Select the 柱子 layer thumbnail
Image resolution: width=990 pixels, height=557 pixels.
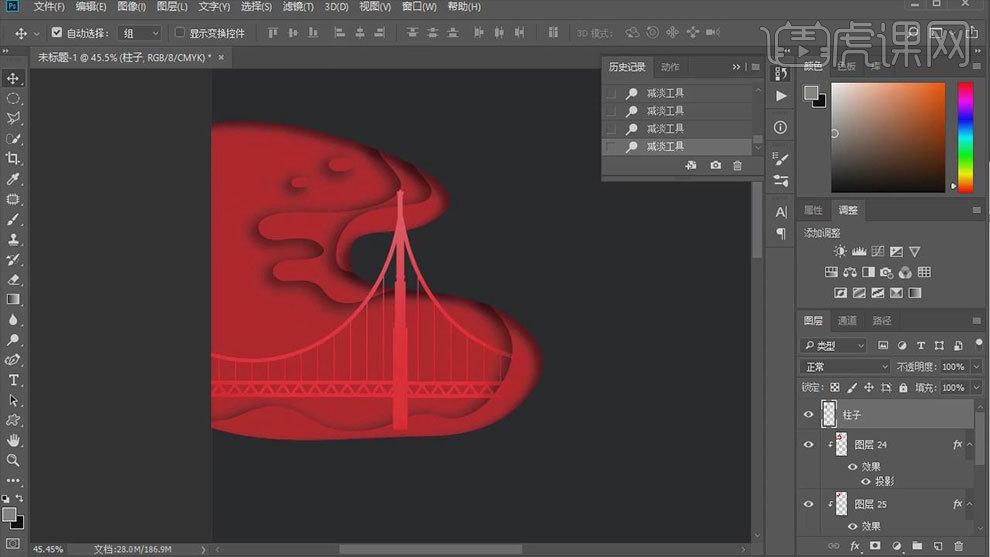[829, 414]
